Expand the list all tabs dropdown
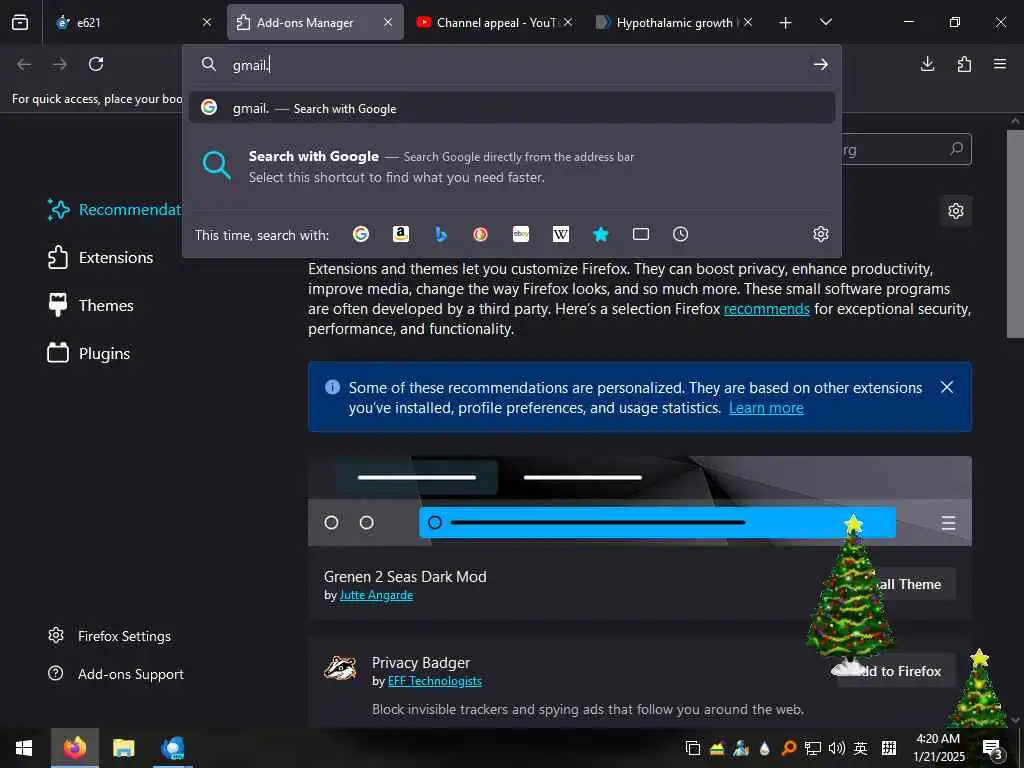 (x=826, y=22)
